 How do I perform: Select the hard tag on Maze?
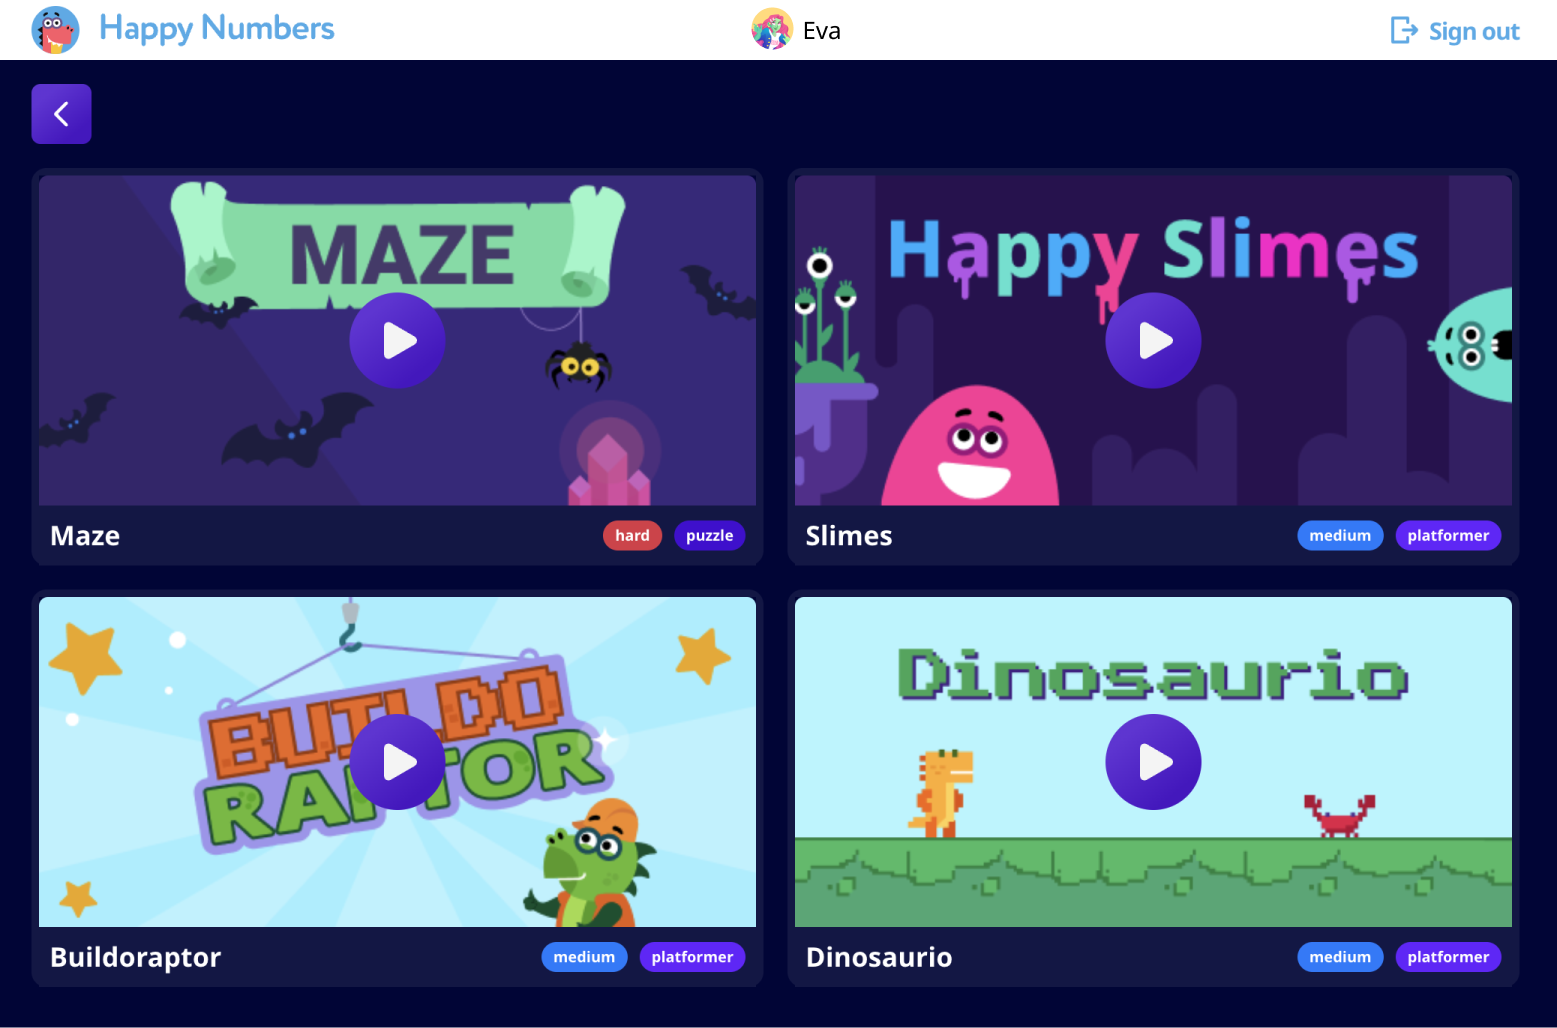click(x=632, y=536)
